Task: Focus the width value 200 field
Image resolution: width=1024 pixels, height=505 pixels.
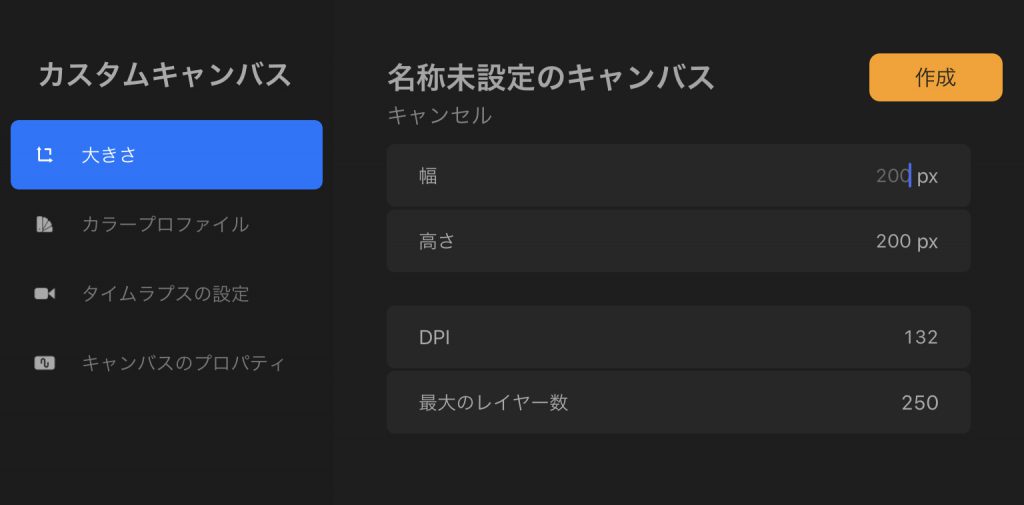Action: click(x=893, y=176)
